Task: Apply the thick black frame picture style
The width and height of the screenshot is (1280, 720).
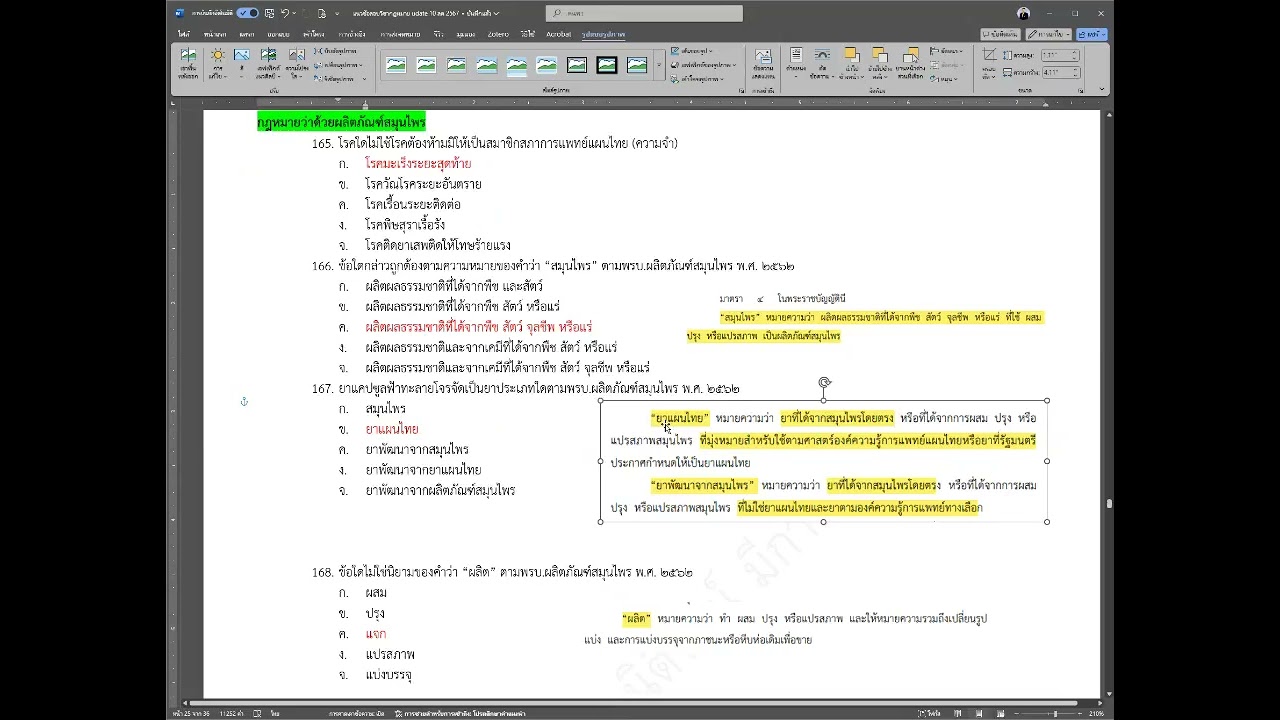Action: click(607, 65)
